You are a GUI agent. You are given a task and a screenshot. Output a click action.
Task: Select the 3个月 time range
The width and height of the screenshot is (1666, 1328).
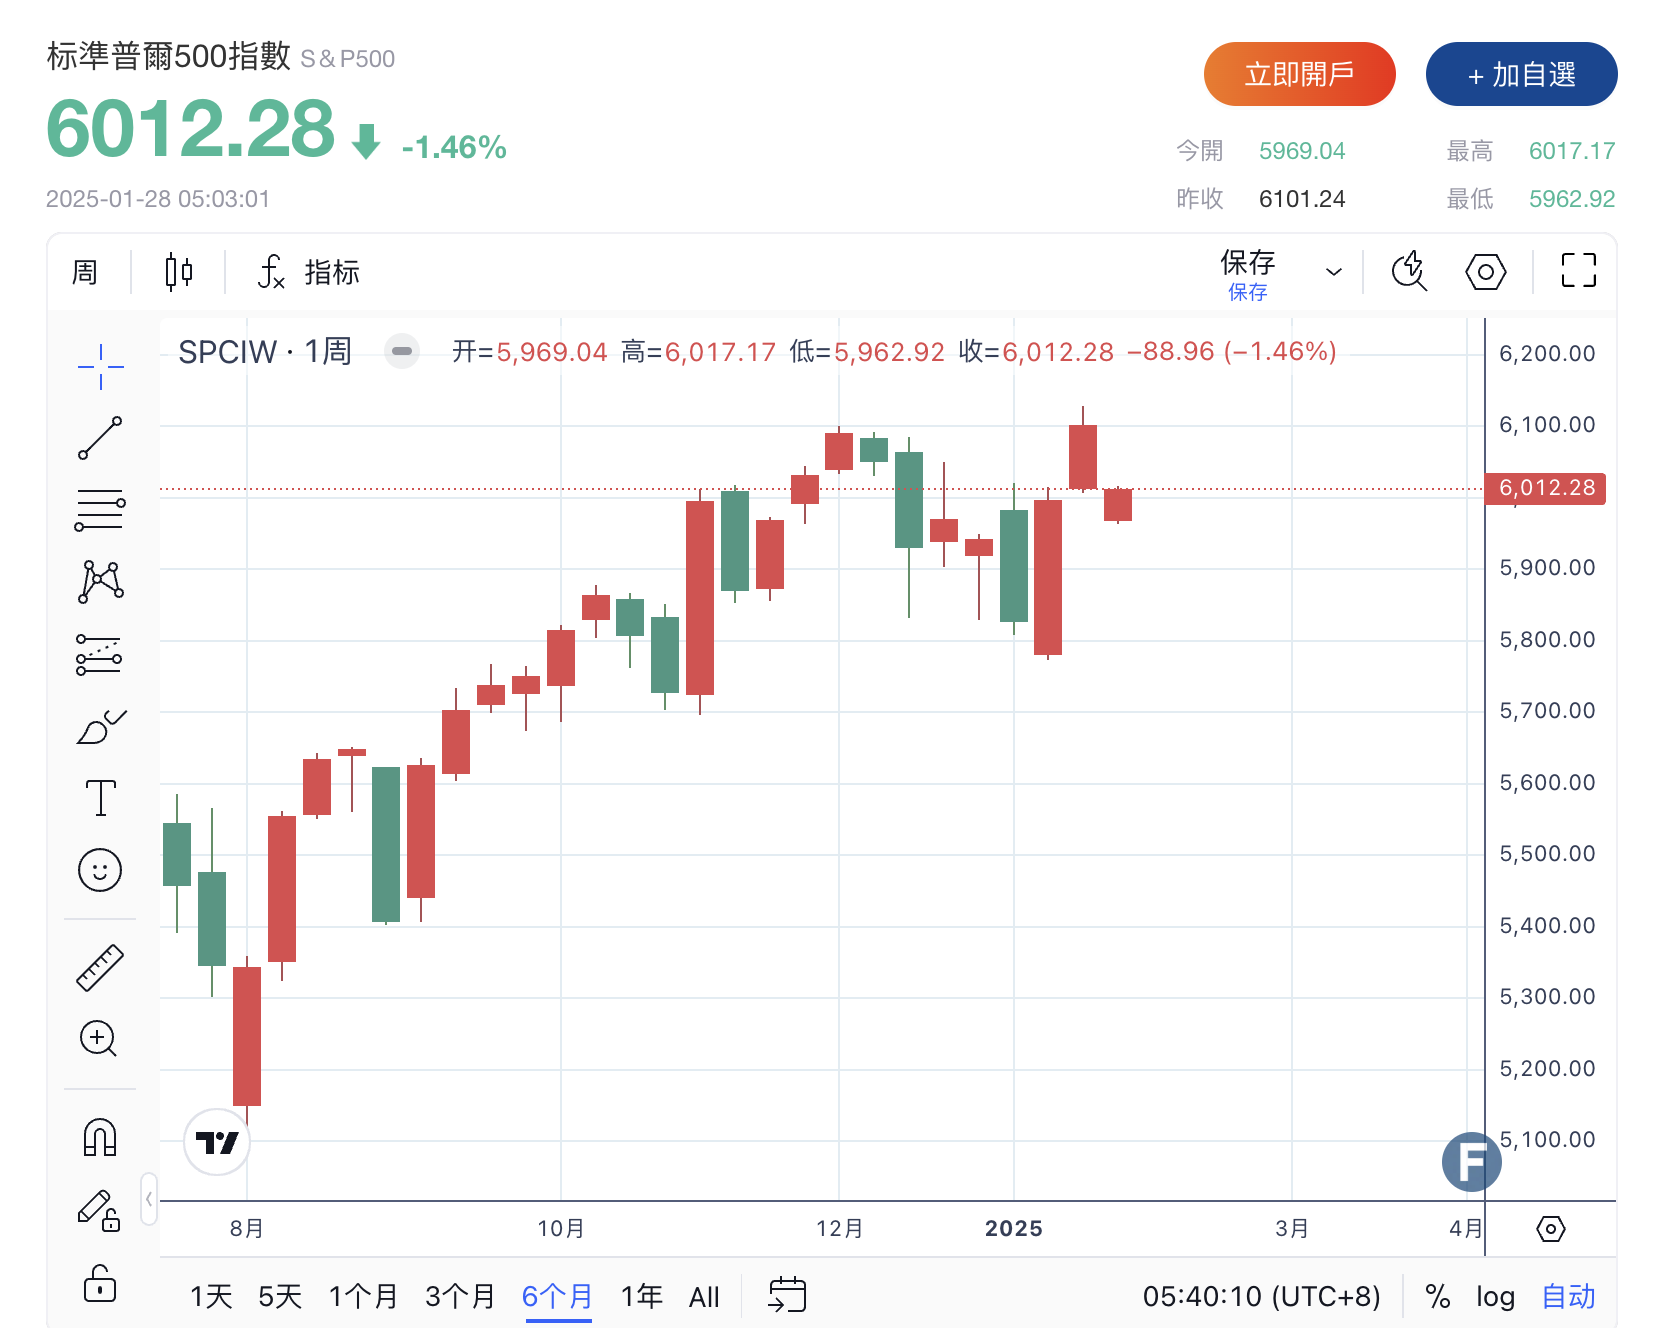460,1297
